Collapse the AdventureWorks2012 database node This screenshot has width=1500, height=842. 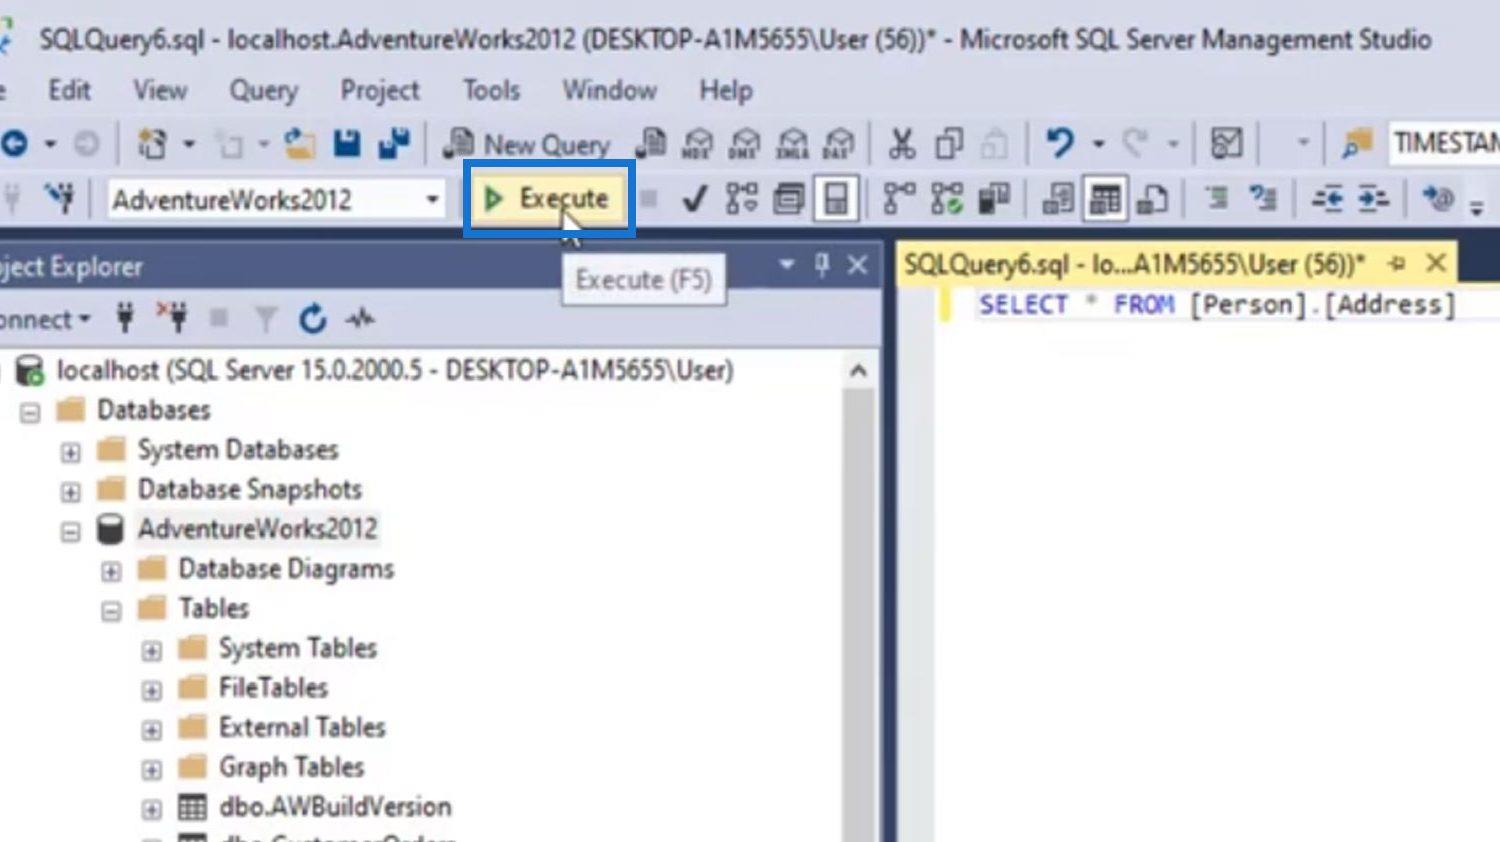(70, 531)
